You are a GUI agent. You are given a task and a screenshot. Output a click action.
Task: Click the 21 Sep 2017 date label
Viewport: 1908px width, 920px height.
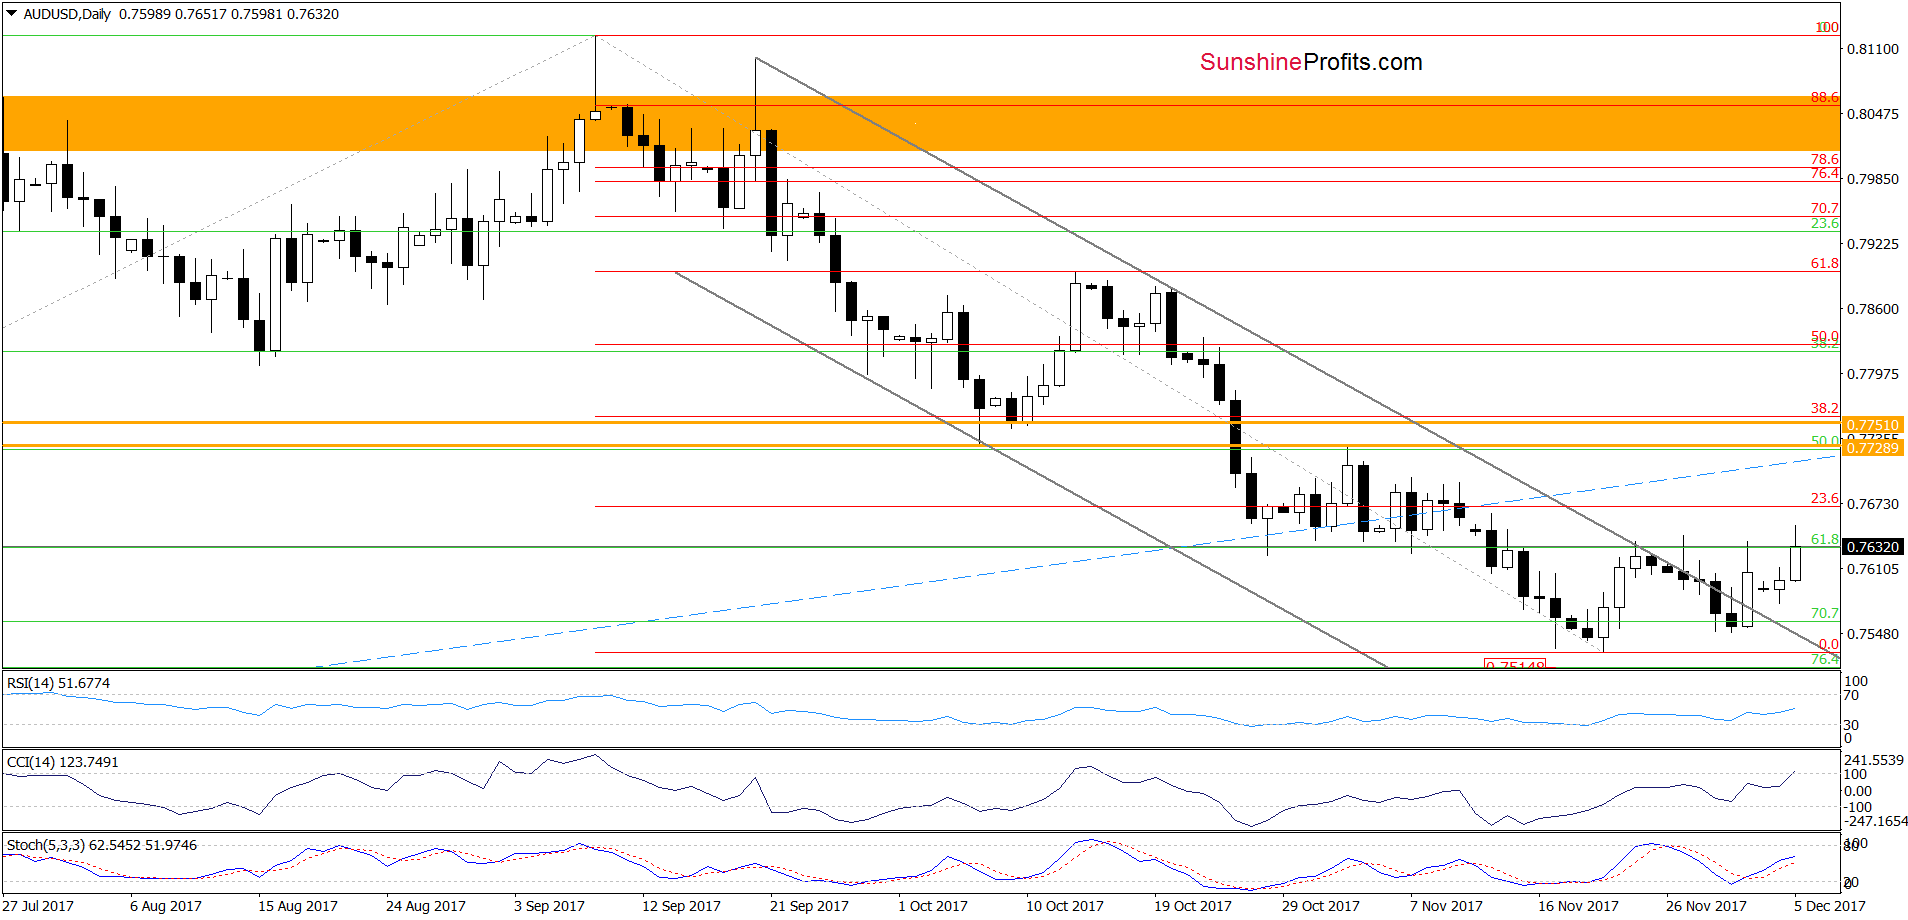pyautogui.click(x=809, y=906)
